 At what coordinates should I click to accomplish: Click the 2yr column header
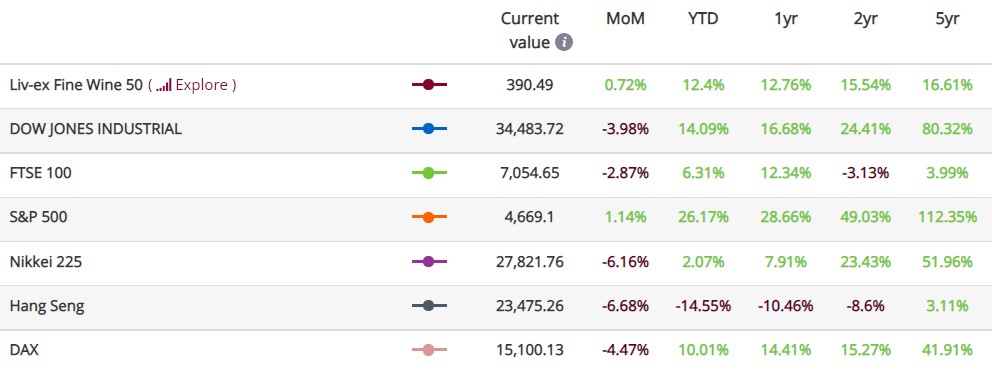point(865,19)
